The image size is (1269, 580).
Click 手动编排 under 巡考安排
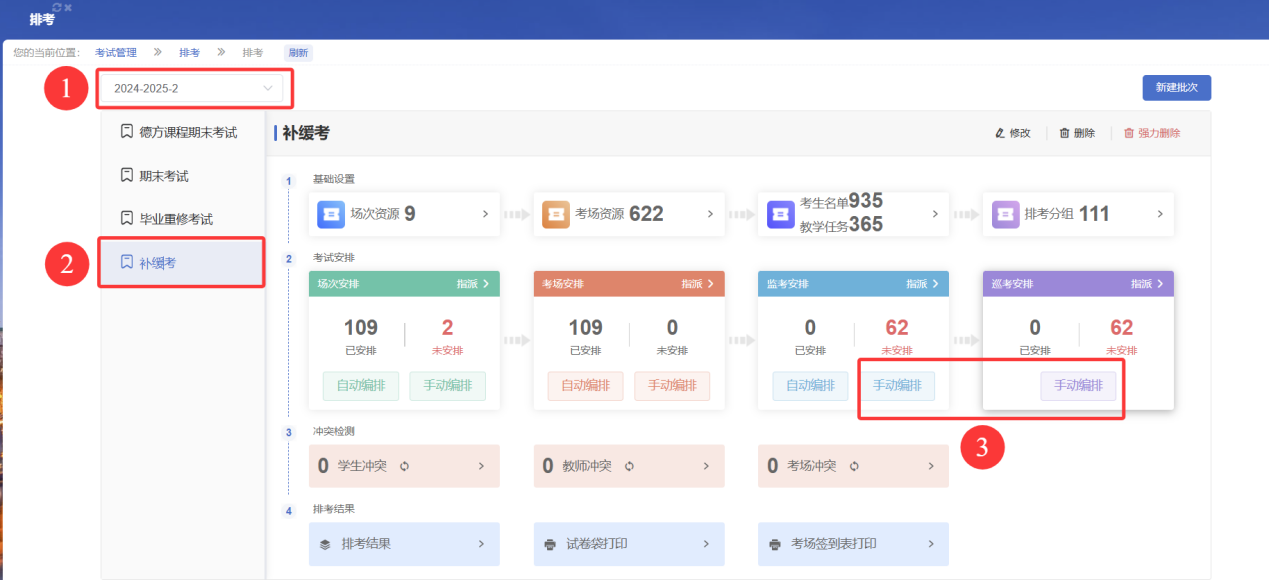point(1078,386)
